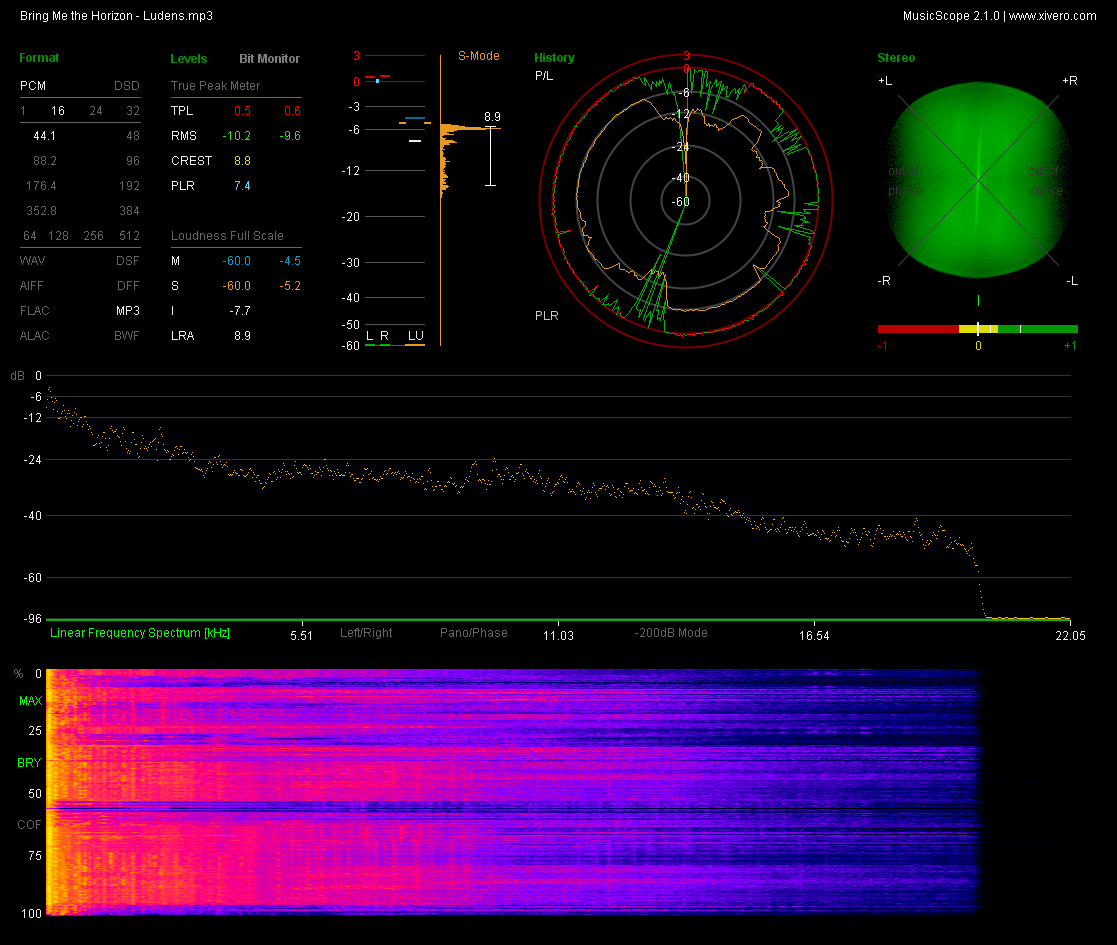Enable Pano/Phase spectrum mode
This screenshot has height=945, width=1117.
(474, 632)
